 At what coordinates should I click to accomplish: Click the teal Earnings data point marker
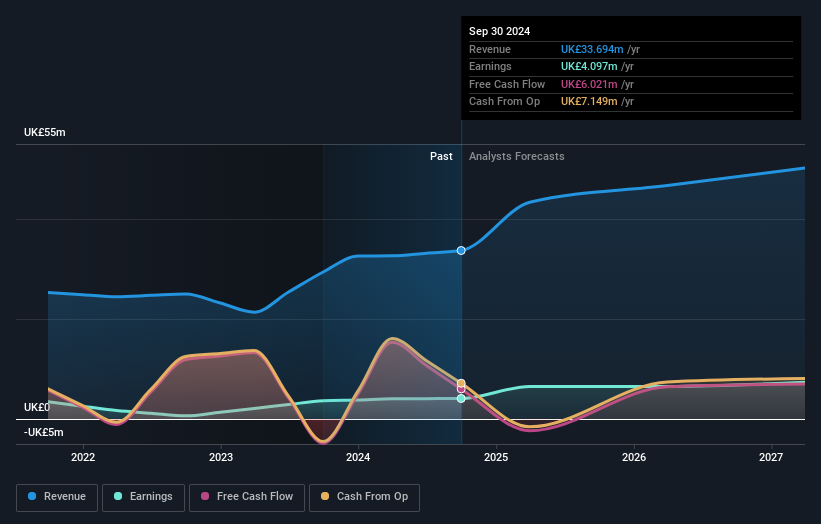461,398
